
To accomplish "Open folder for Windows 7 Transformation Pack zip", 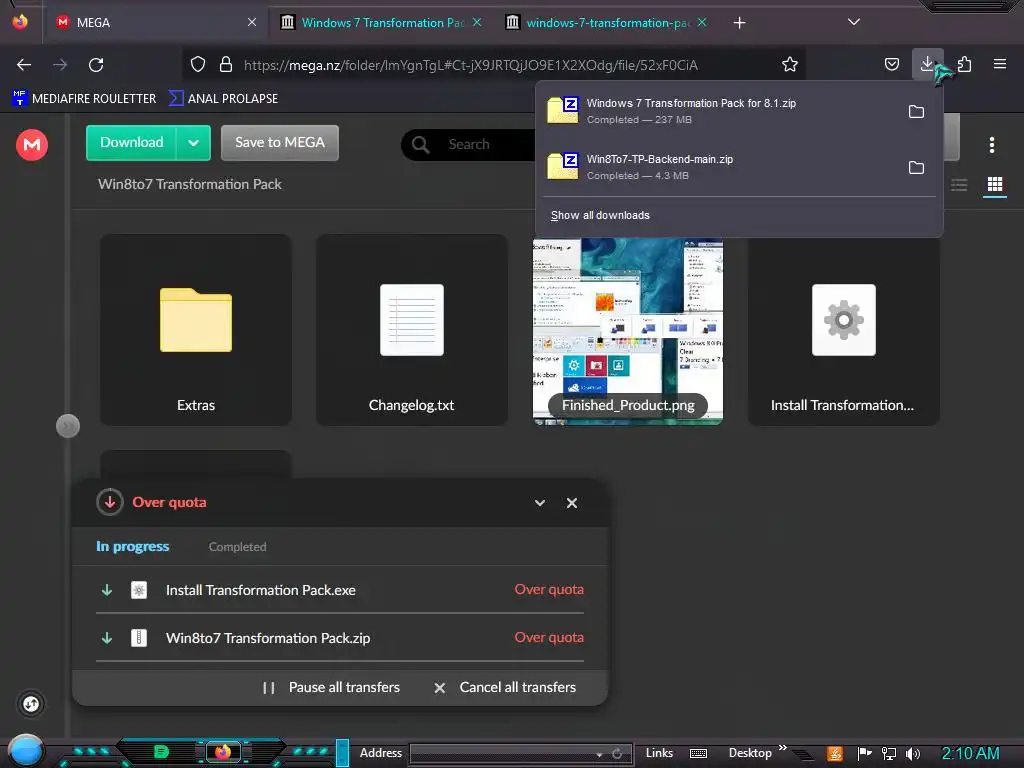I will click(x=916, y=112).
